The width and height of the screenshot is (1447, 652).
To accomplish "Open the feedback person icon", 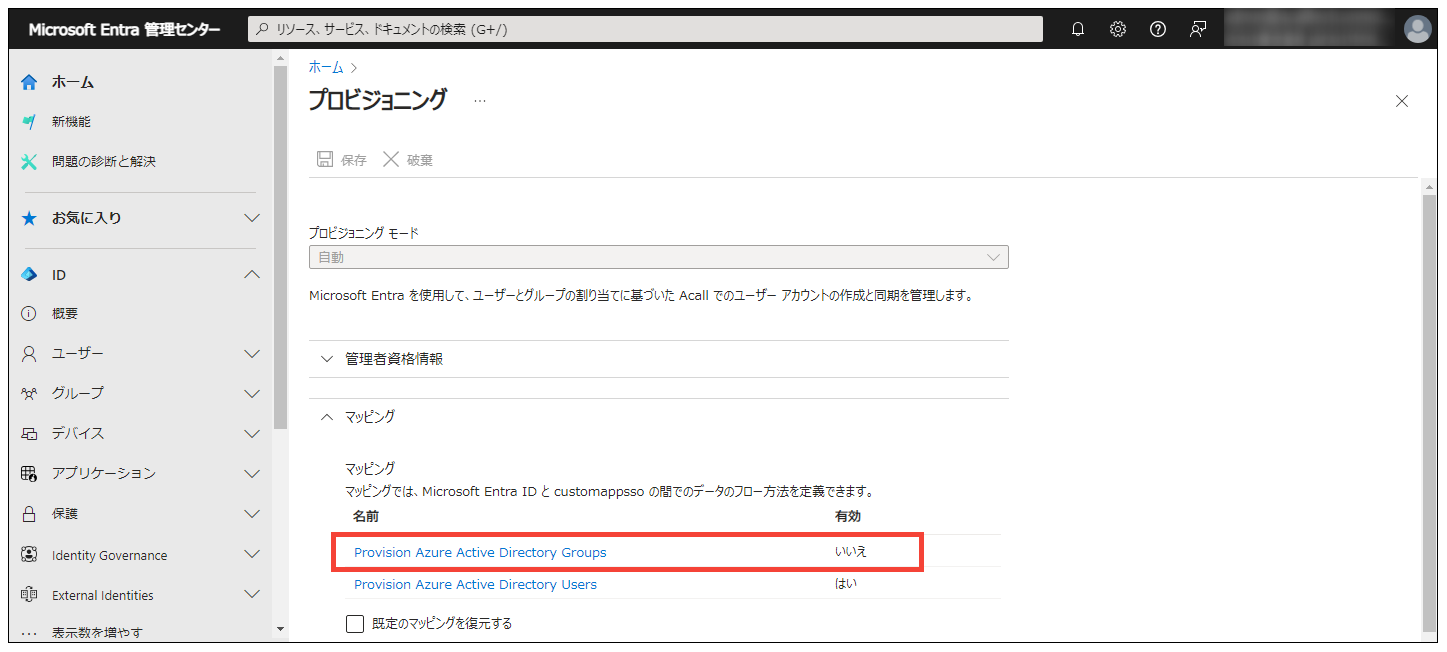I will 1198,29.
